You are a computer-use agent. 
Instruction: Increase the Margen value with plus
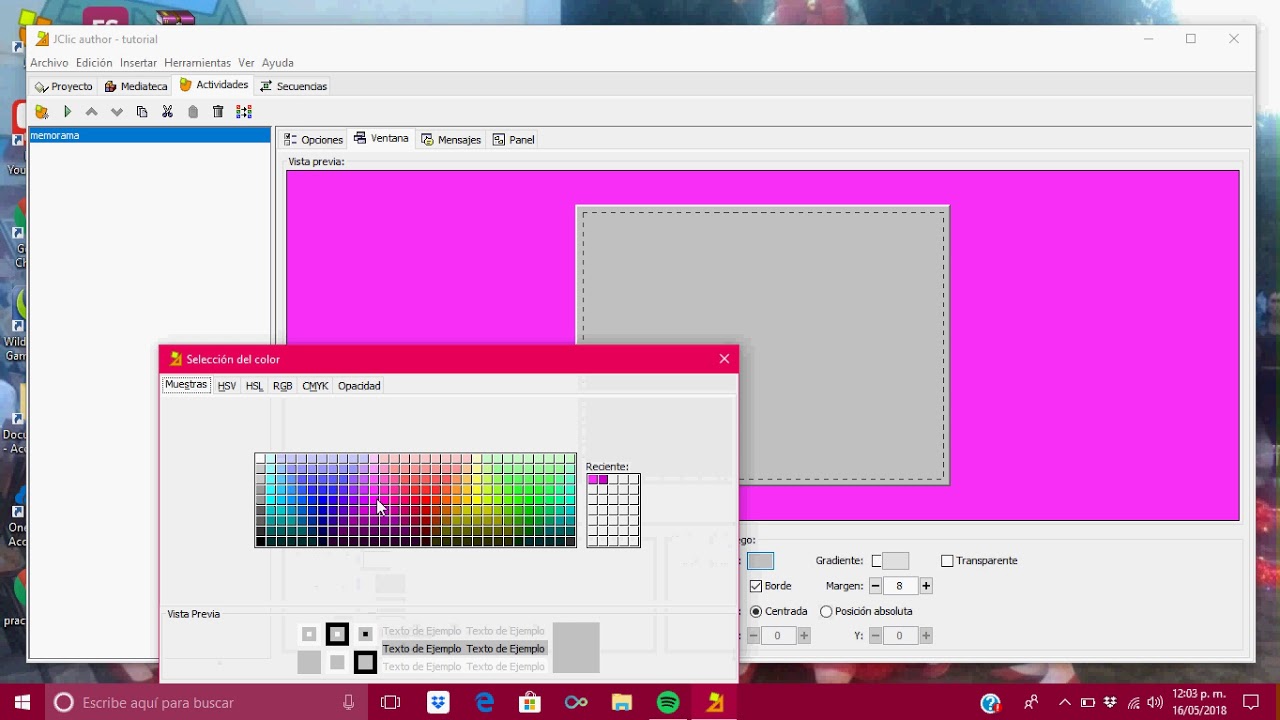926,586
